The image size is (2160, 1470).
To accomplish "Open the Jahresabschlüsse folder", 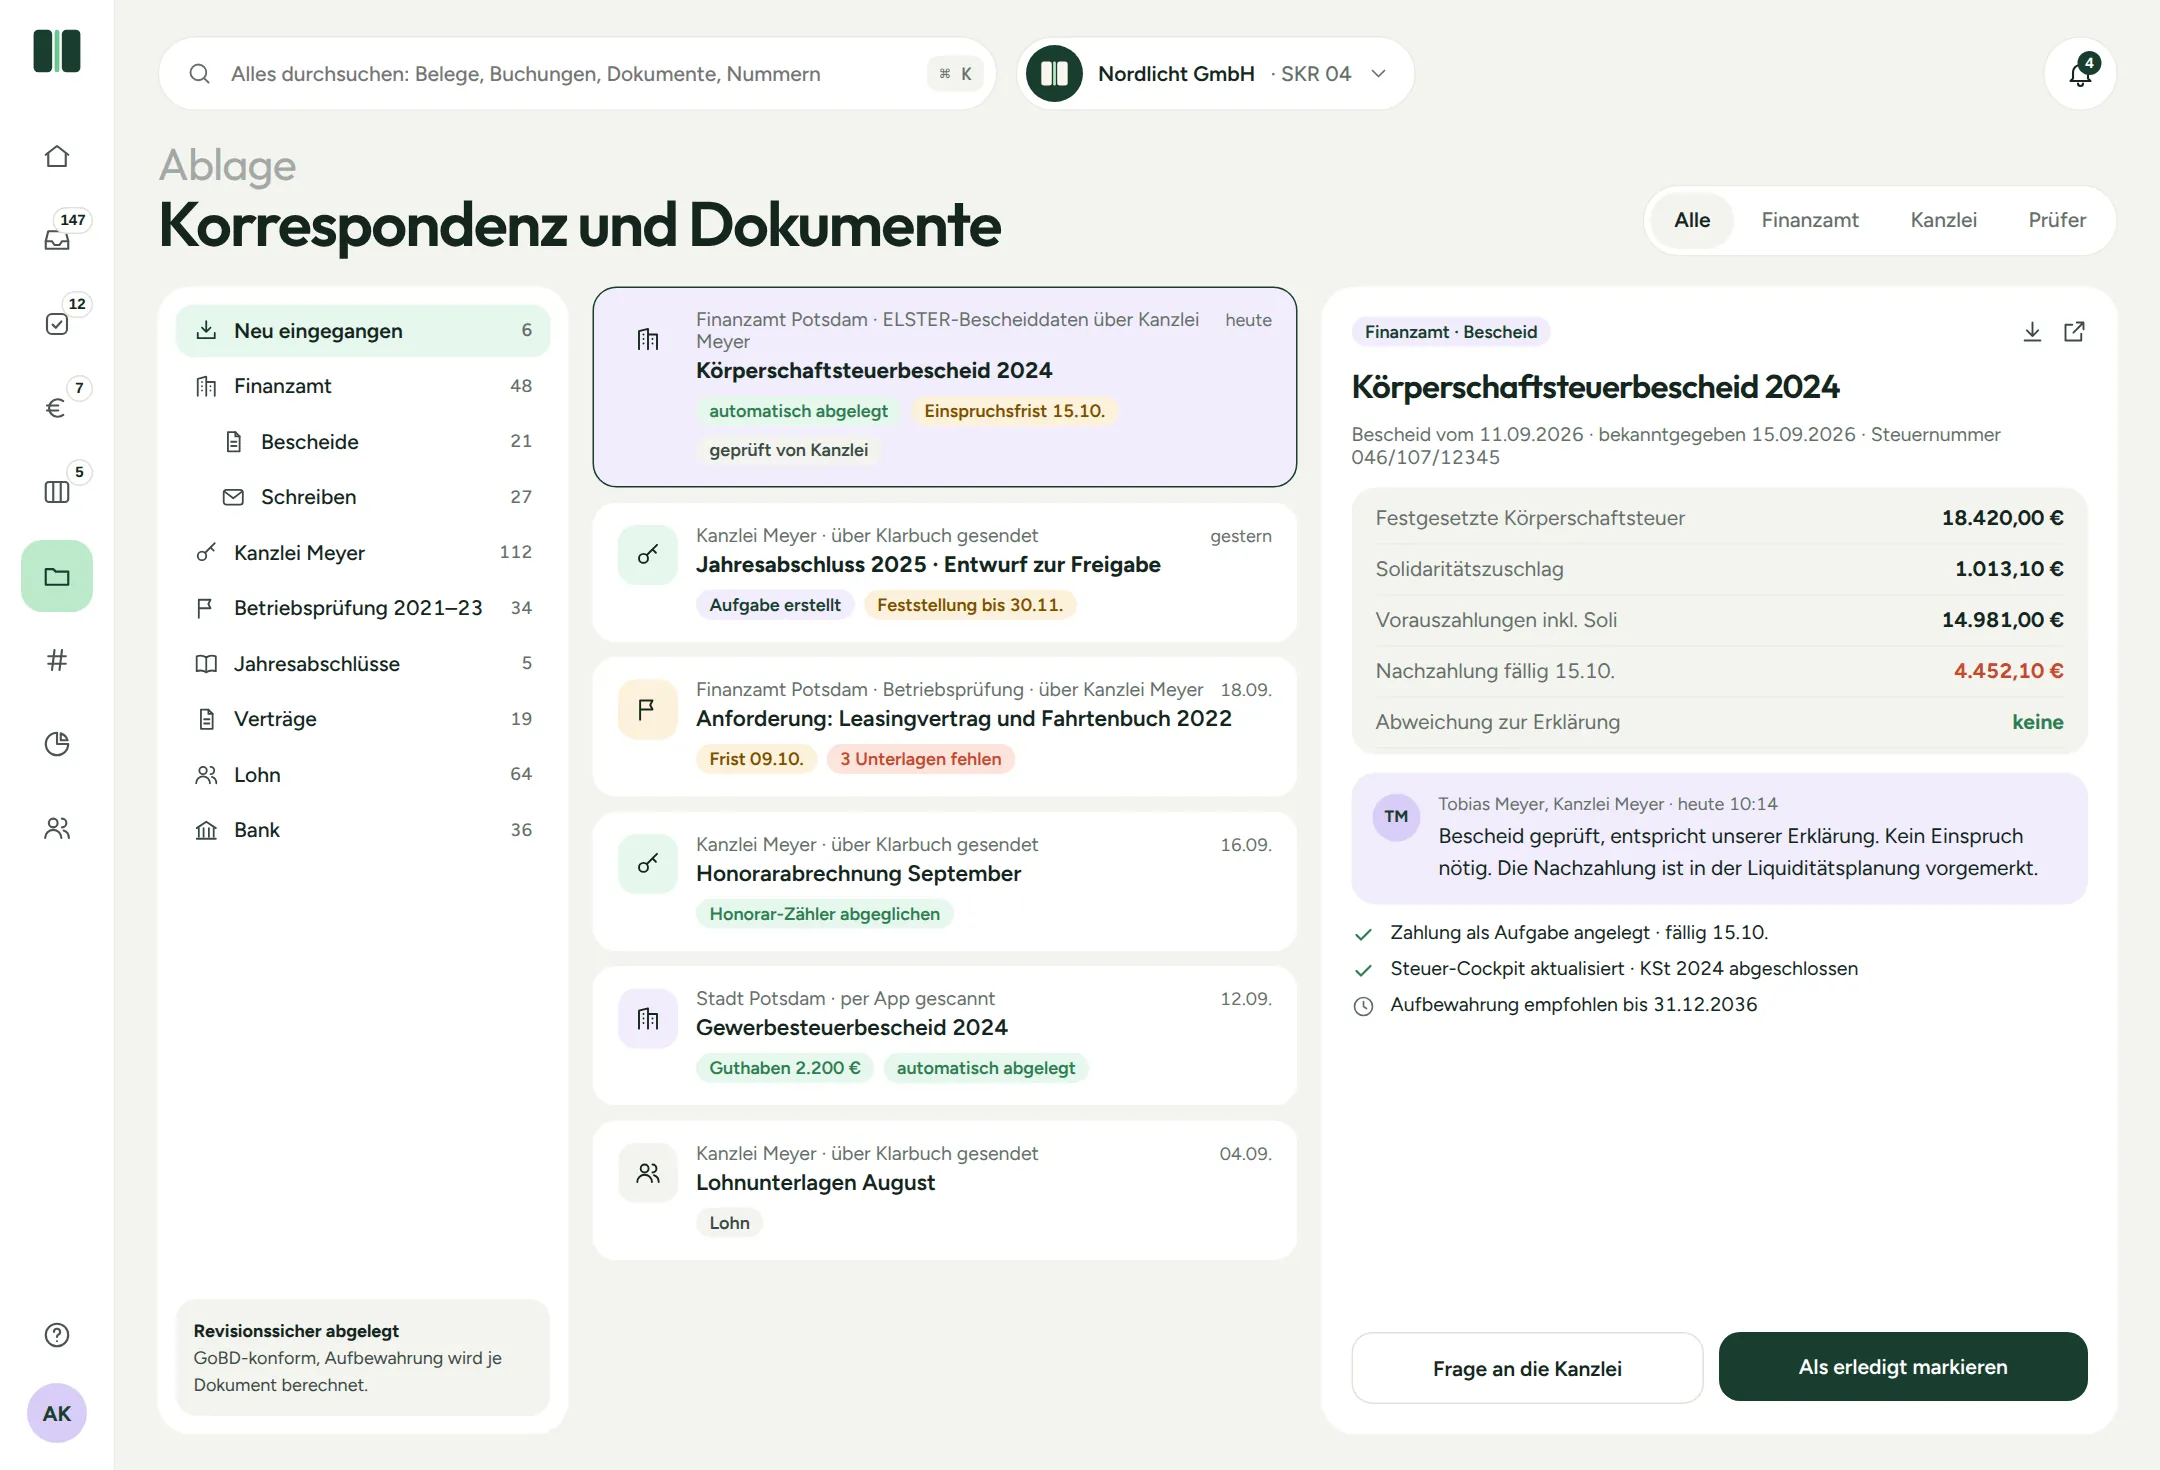I will pos(363,664).
